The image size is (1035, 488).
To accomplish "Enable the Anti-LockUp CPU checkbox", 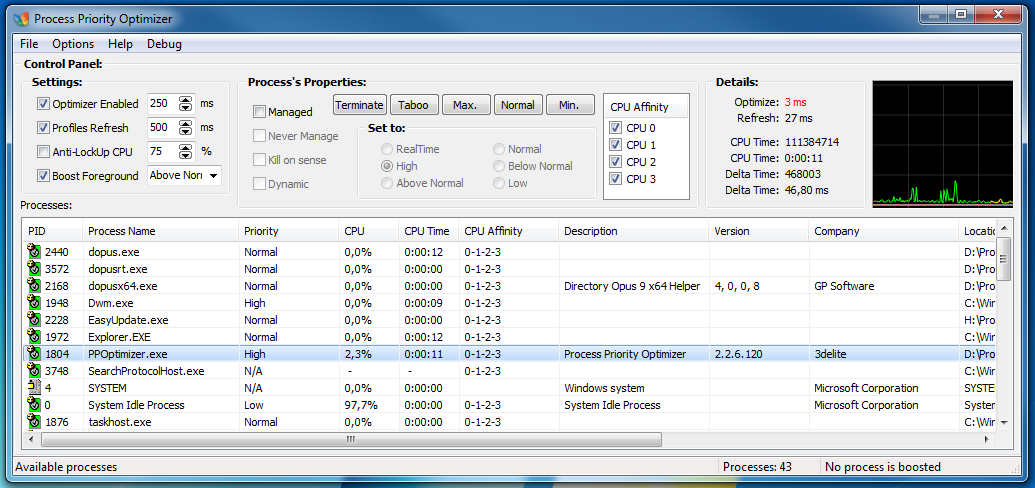I will click(43, 152).
